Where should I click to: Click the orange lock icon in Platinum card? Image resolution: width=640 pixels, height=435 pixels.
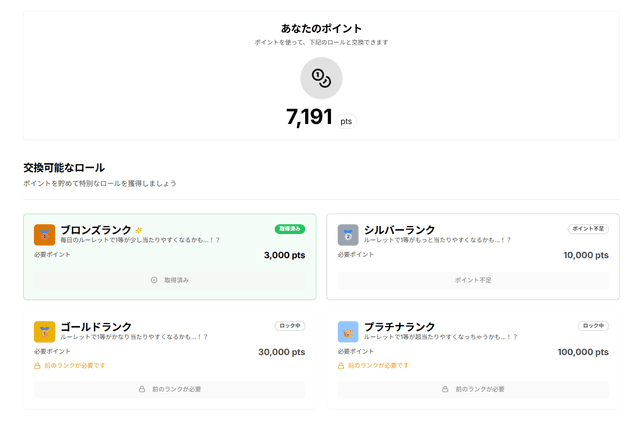pos(341,366)
